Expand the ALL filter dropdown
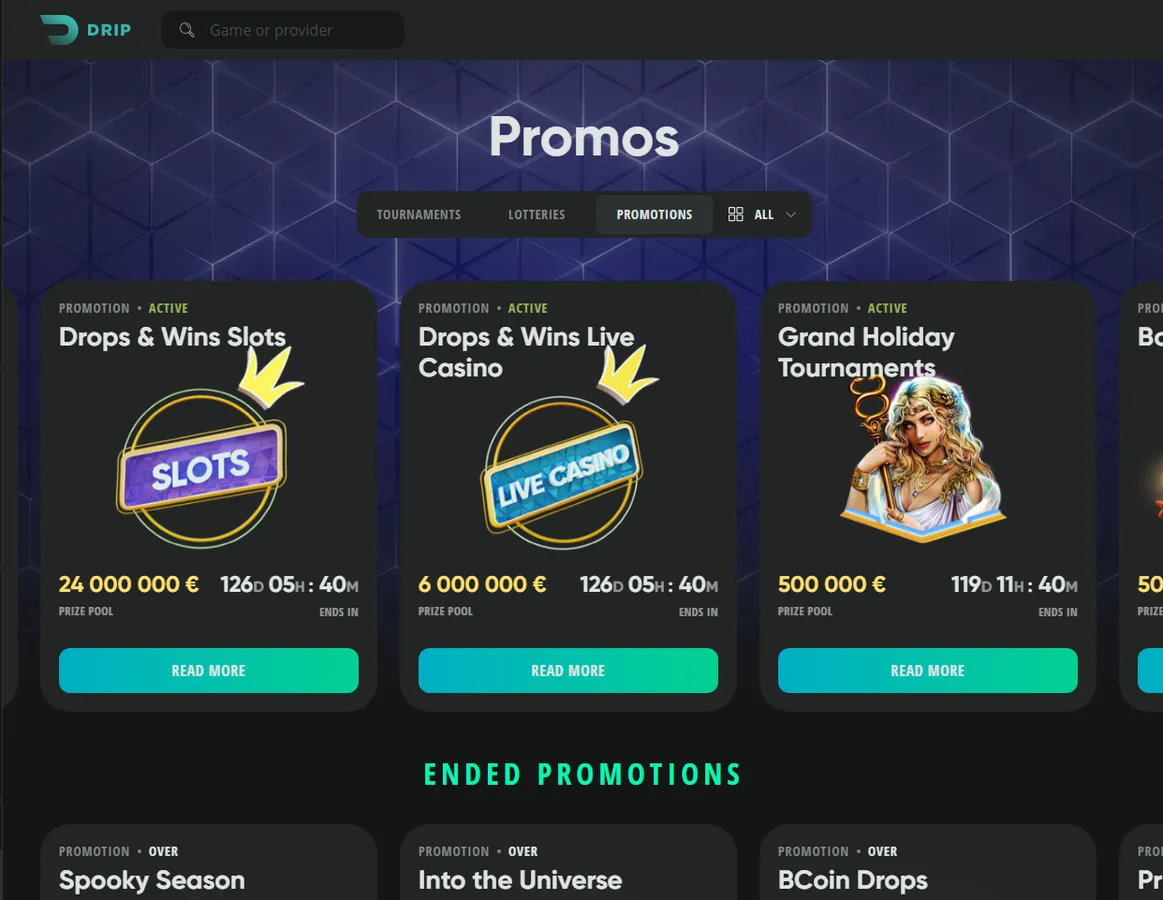The width and height of the screenshot is (1163, 900). [x=762, y=214]
